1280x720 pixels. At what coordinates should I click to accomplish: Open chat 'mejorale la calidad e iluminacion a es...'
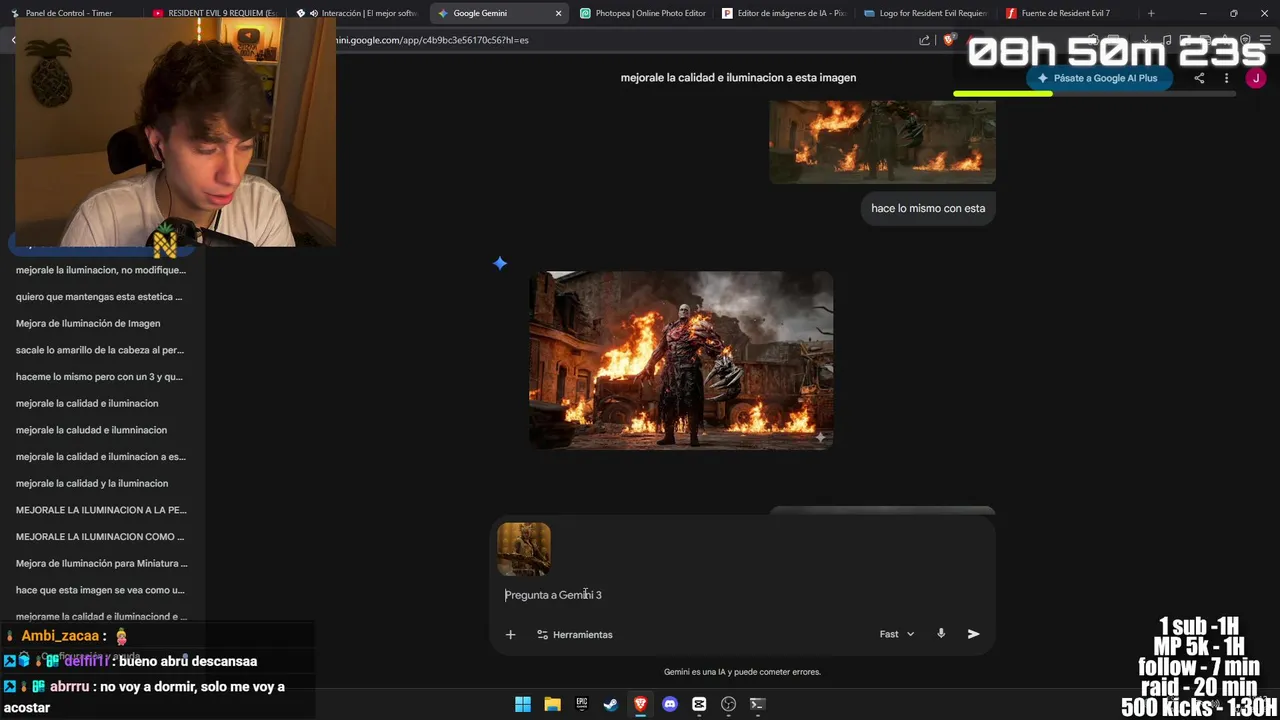click(x=101, y=457)
